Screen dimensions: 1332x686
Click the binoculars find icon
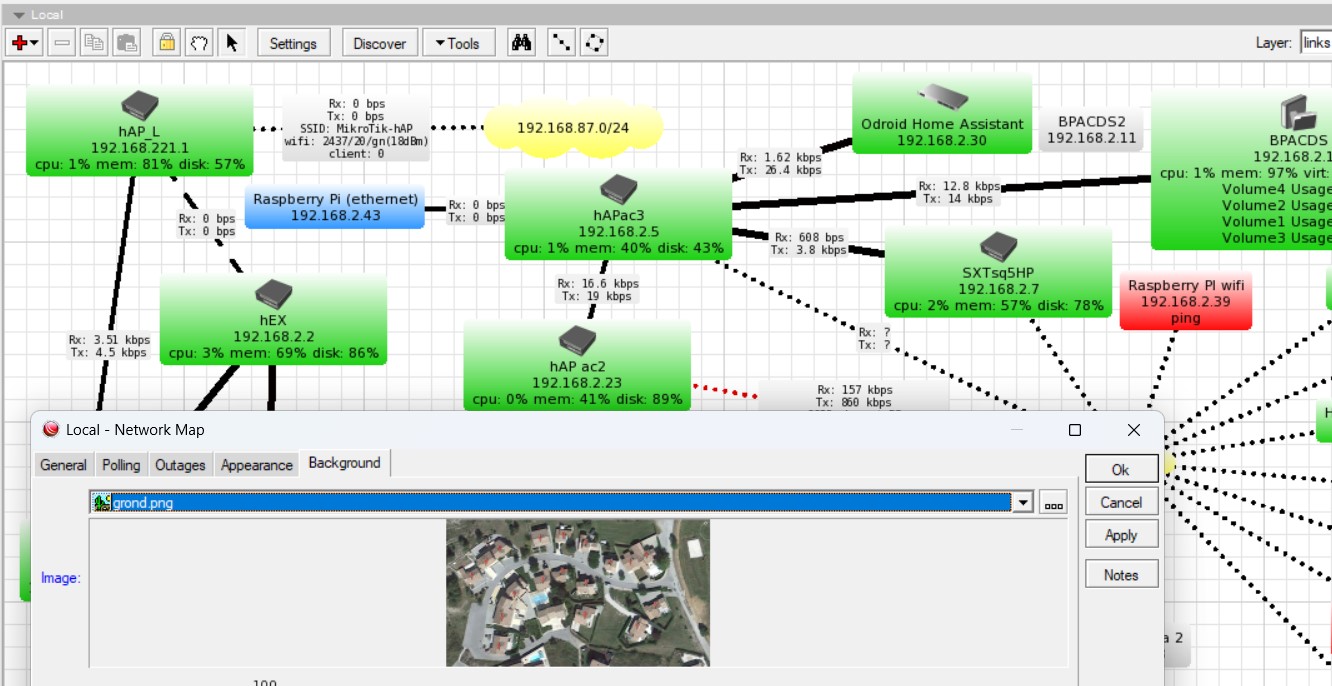point(521,43)
